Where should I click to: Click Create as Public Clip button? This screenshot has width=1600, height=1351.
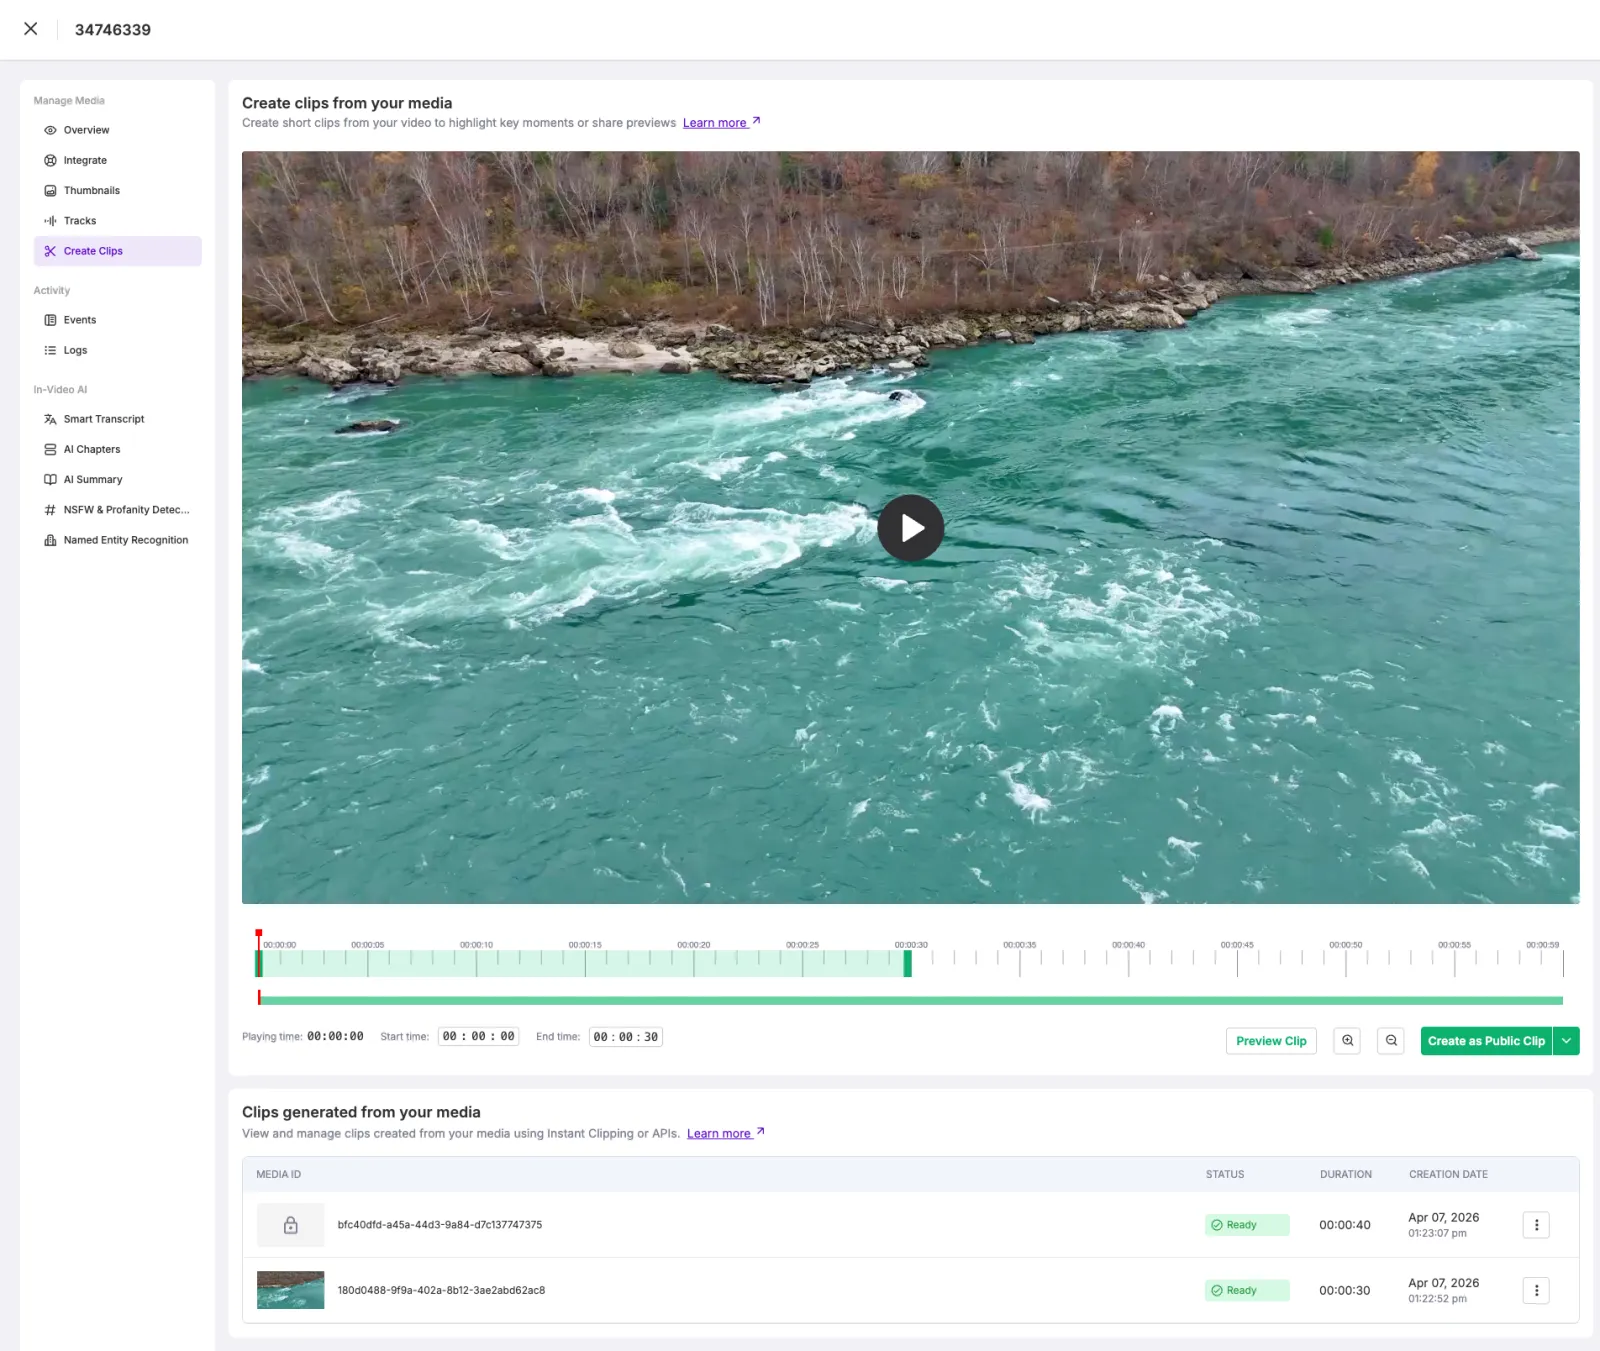click(x=1486, y=1041)
